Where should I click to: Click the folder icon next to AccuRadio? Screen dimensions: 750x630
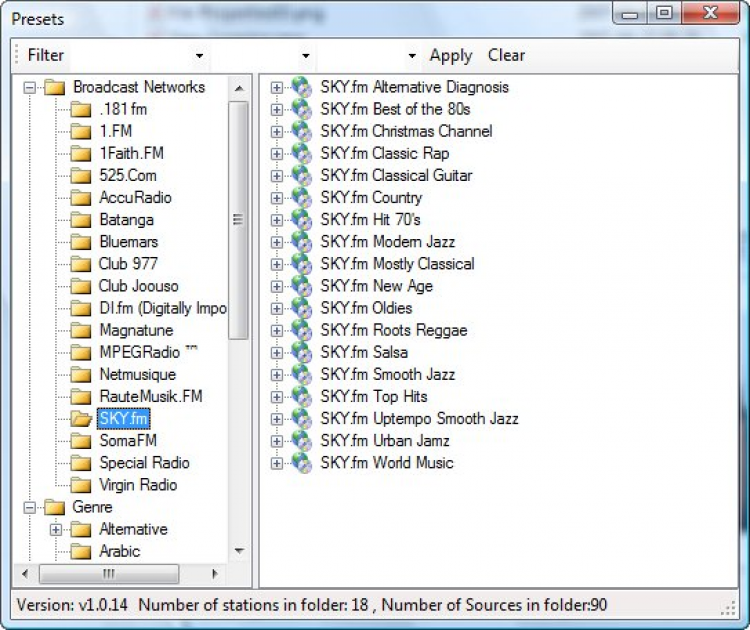(81, 198)
